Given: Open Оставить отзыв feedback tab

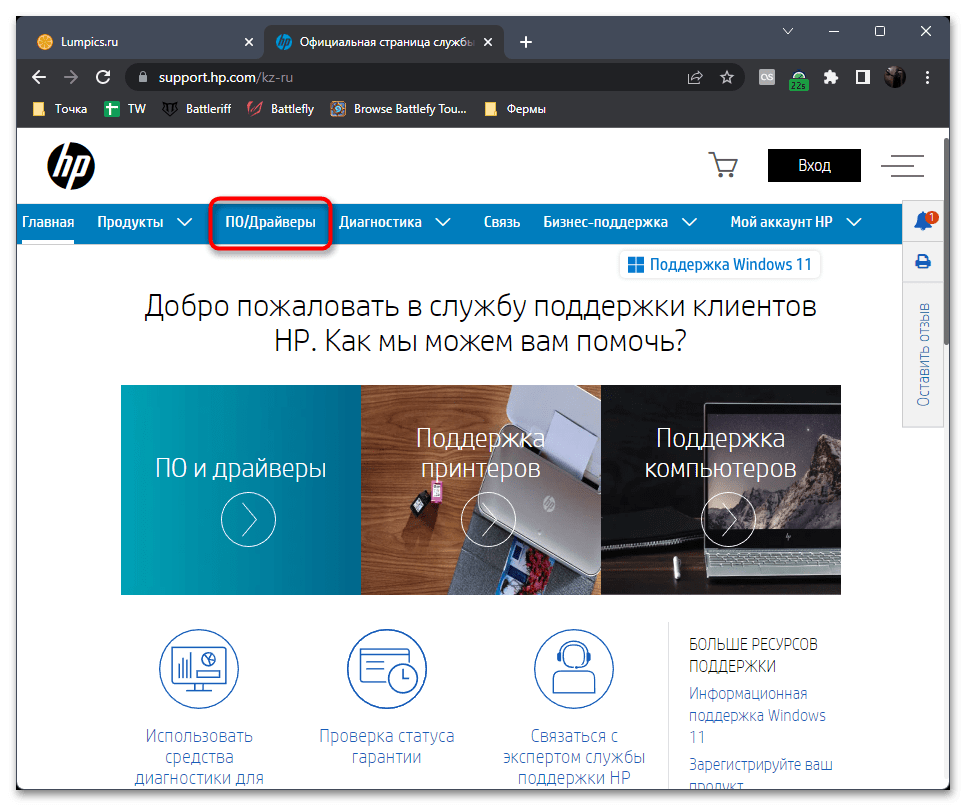Looking at the screenshot, I should [x=923, y=354].
